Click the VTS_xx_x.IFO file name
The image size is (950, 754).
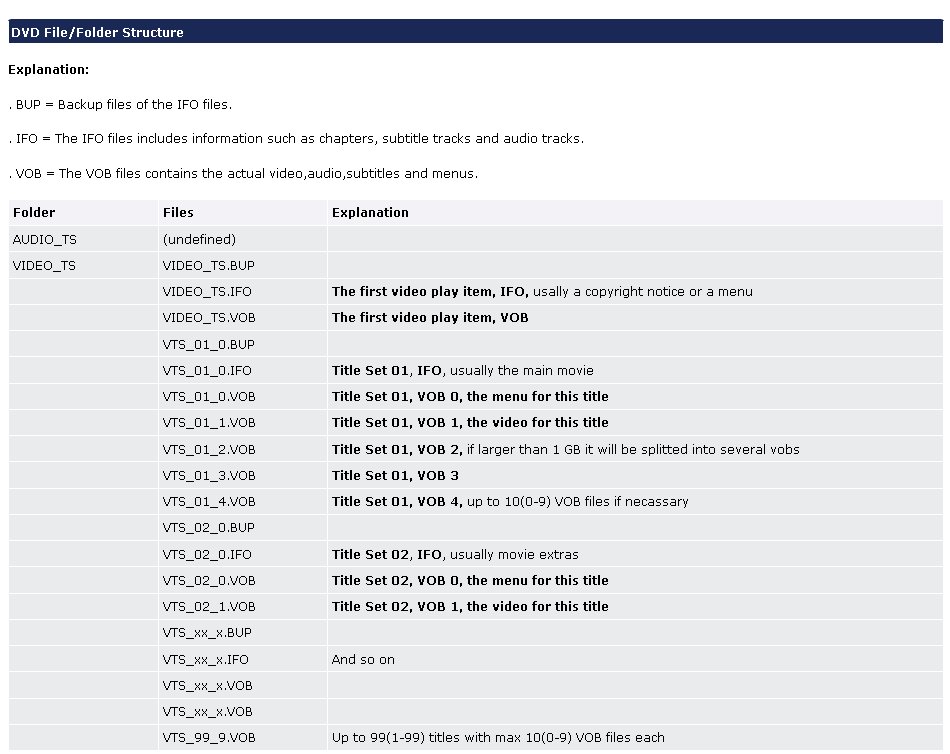(205, 659)
